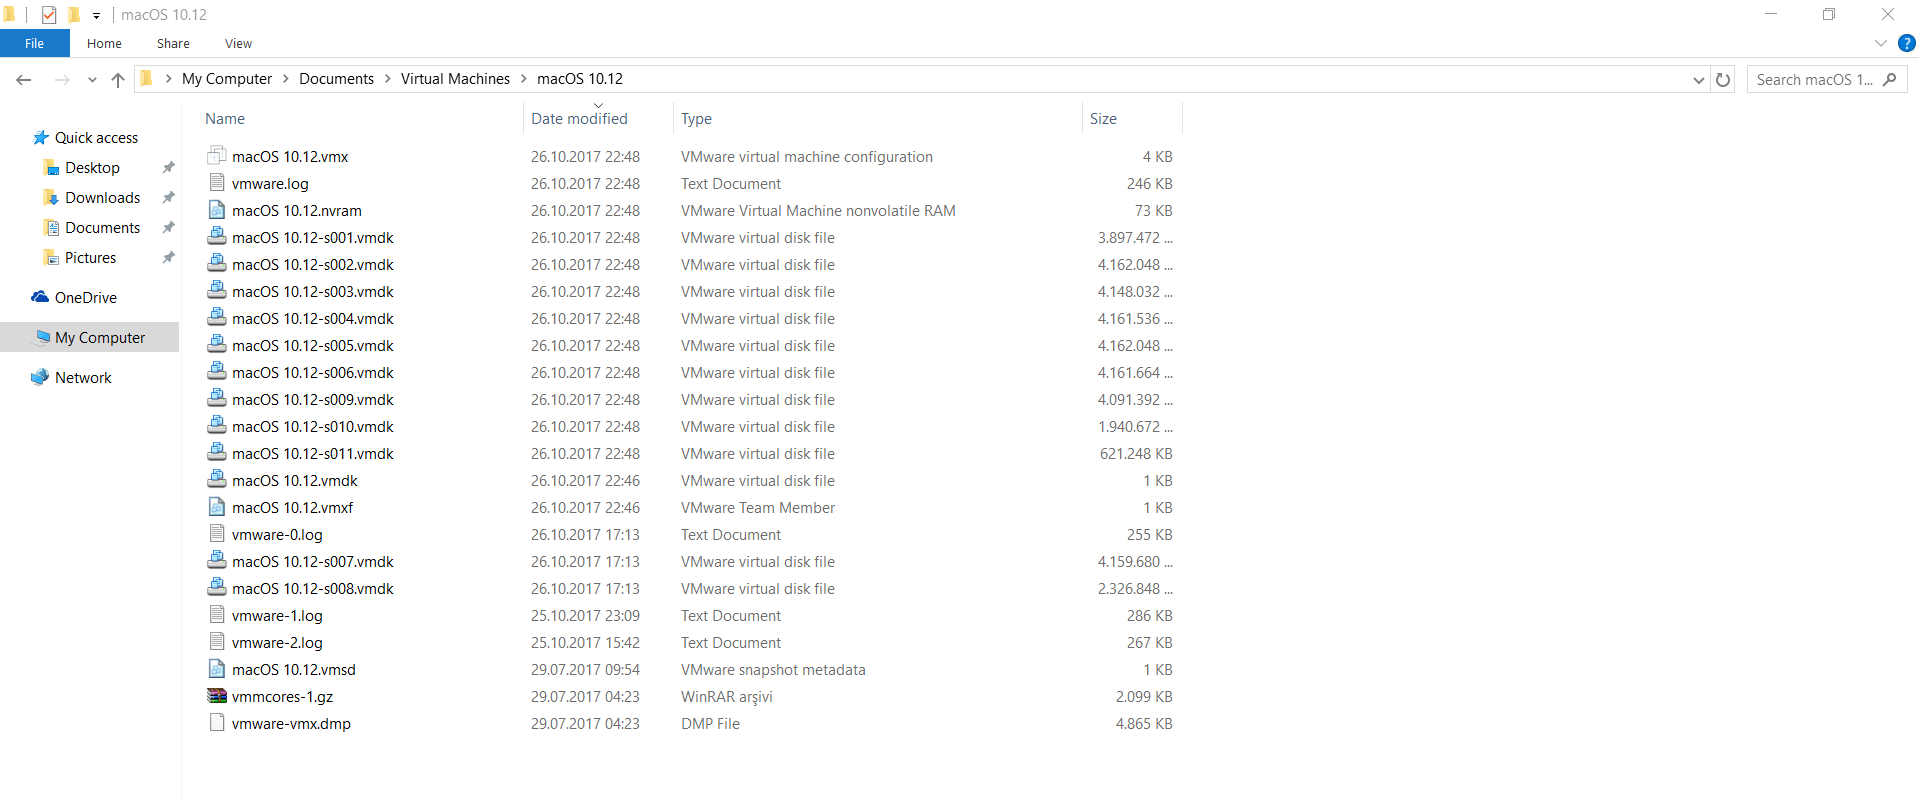Select the macOS 10.12-s011.vmdk disk icon

(x=217, y=452)
